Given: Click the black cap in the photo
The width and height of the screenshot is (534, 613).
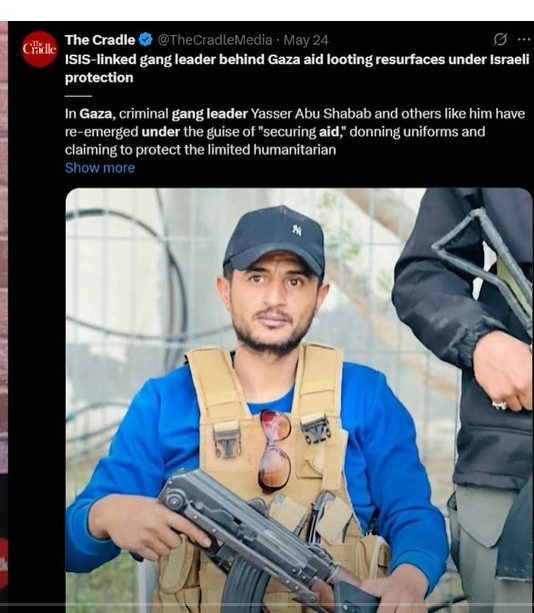Looking at the screenshot, I should point(276,242).
